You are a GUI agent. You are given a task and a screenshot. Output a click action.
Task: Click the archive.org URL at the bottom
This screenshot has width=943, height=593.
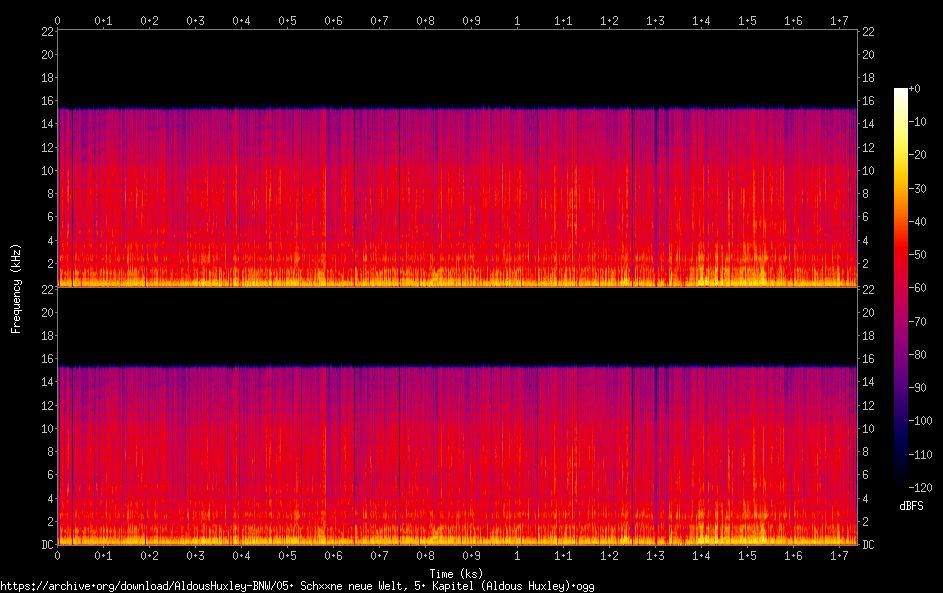coord(297,586)
